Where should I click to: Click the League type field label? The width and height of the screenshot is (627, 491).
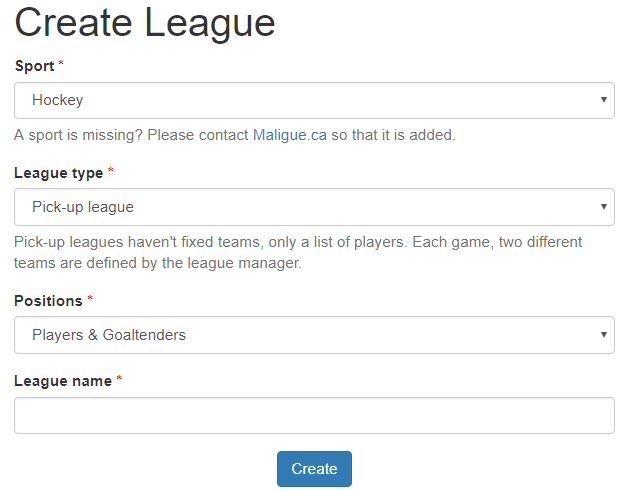pyautogui.click(x=59, y=173)
